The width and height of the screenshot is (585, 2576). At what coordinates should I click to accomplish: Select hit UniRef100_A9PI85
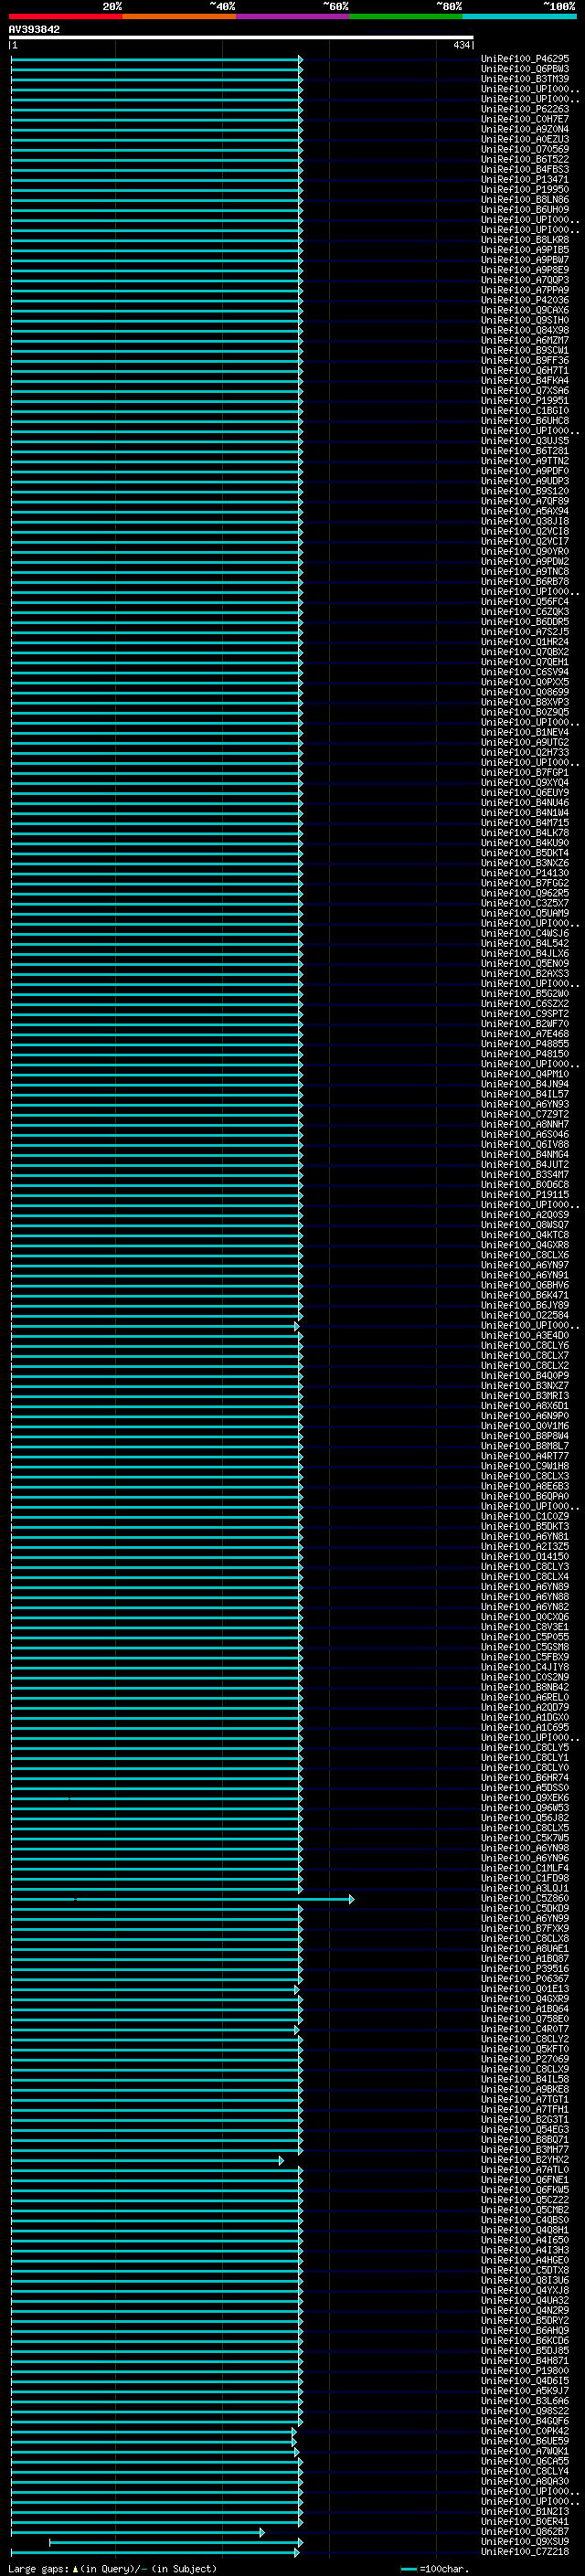525,250
